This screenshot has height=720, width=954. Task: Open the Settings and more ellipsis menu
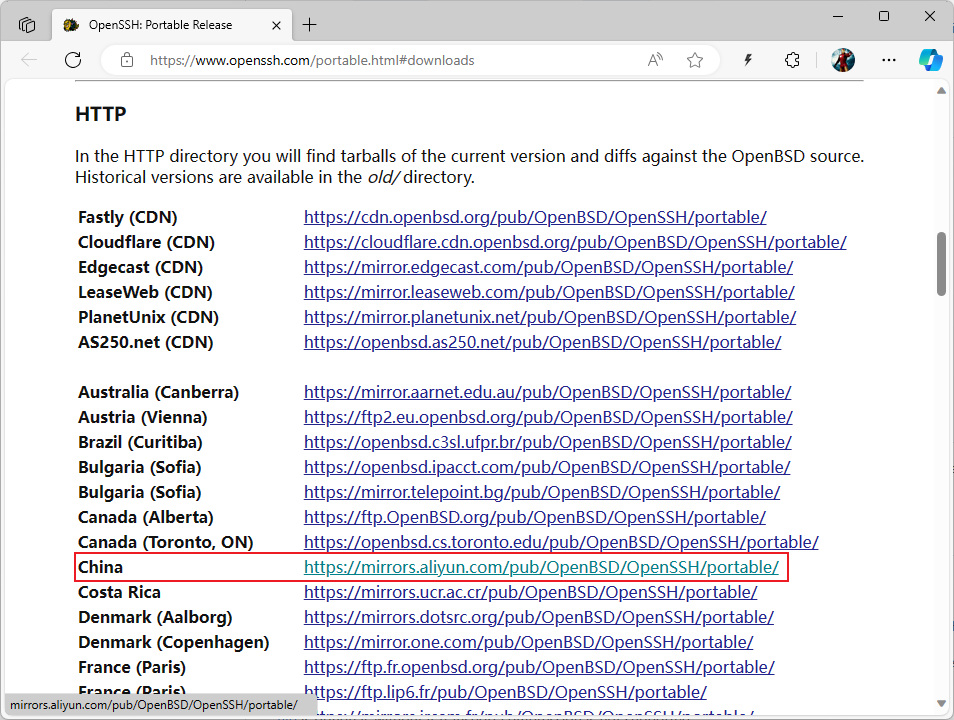click(x=889, y=60)
